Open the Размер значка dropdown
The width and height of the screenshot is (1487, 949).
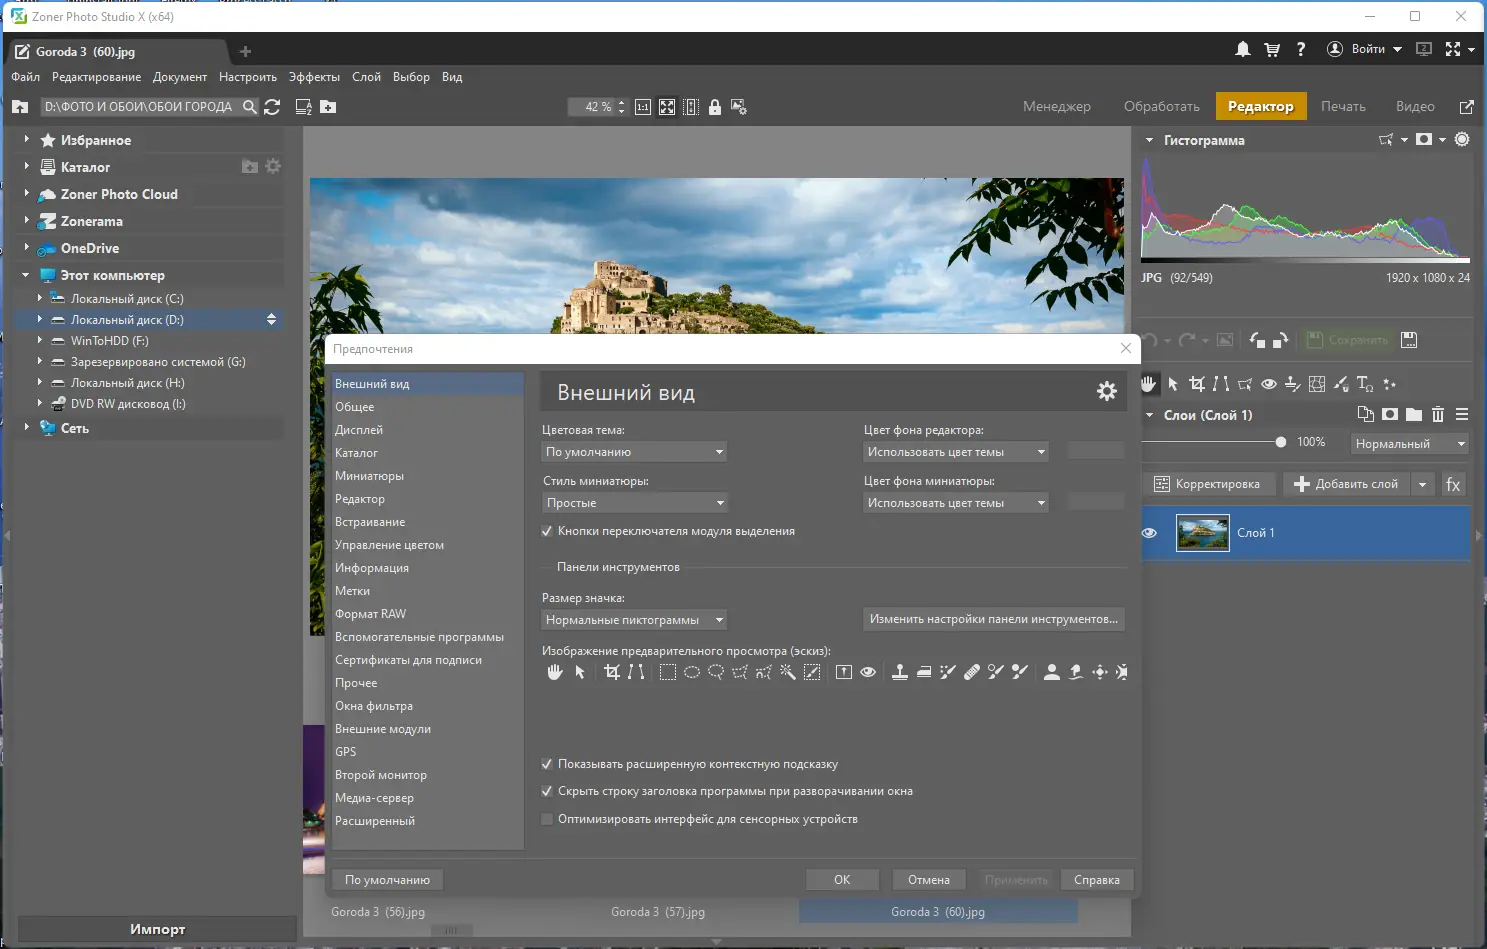coord(634,620)
